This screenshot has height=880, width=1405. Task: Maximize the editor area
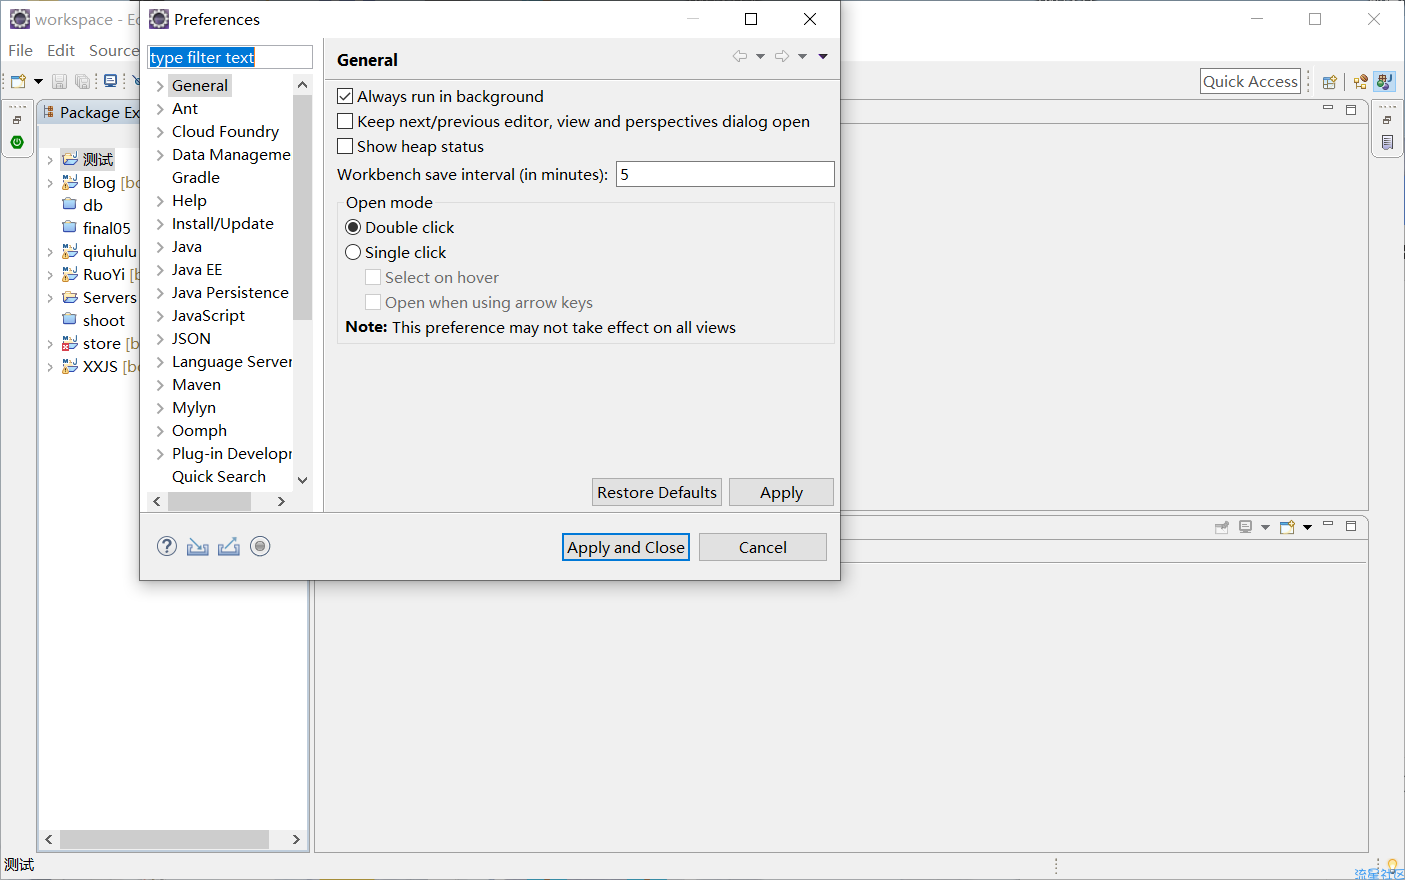point(1351,109)
